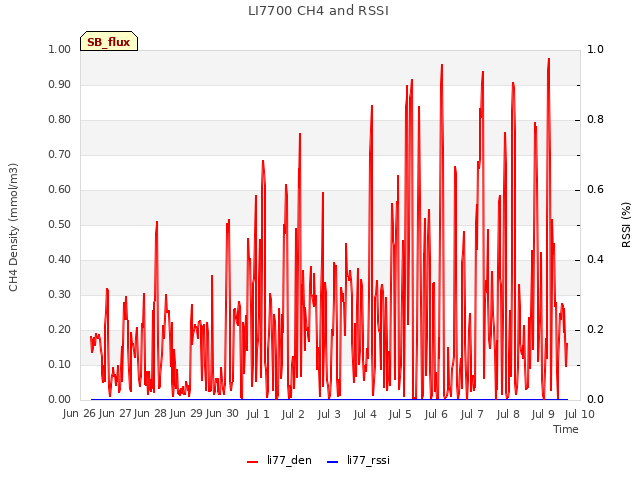
Task: Click the chart title LI7700 CH4 and RSSI
Action: point(318,11)
